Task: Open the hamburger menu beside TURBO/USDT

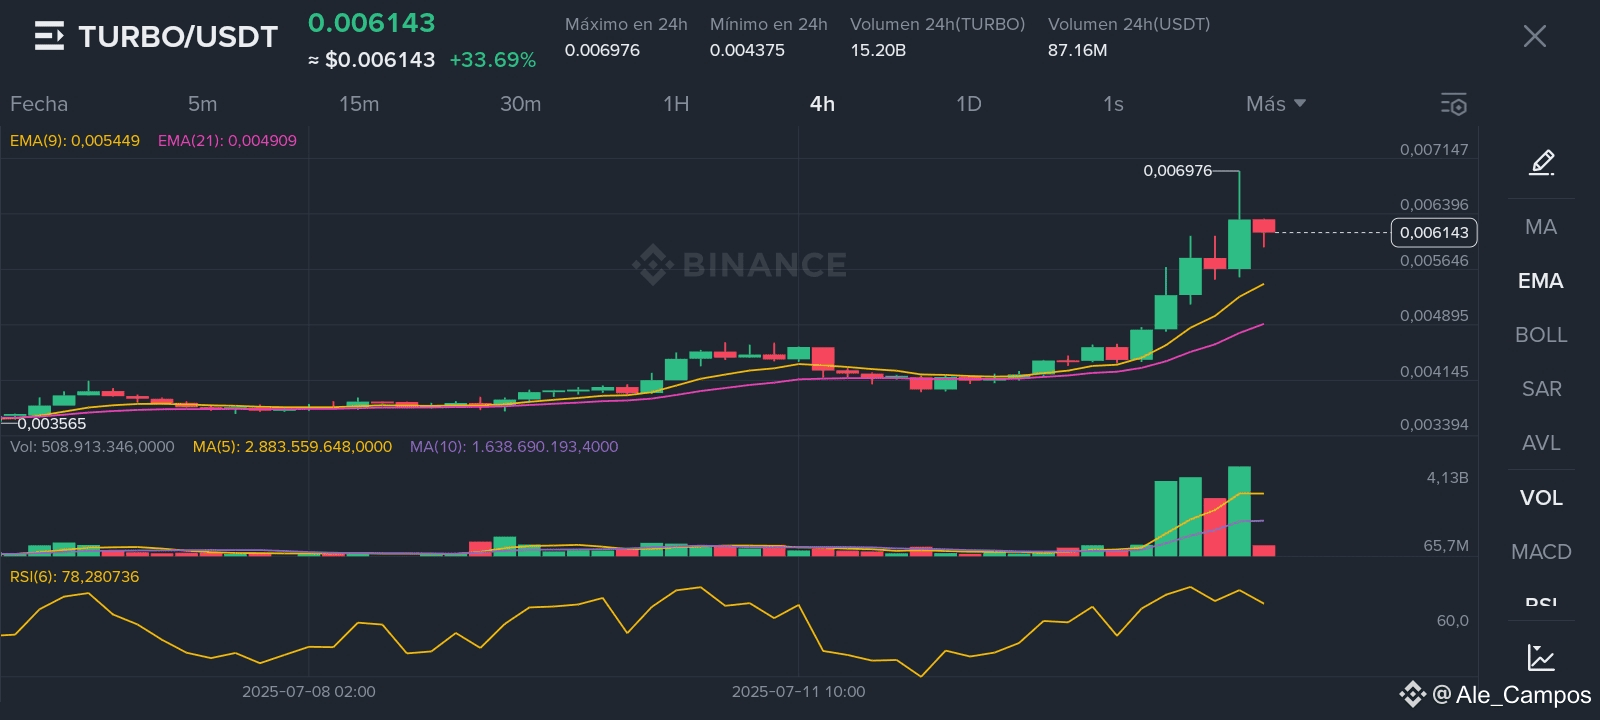Action: [49, 37]
